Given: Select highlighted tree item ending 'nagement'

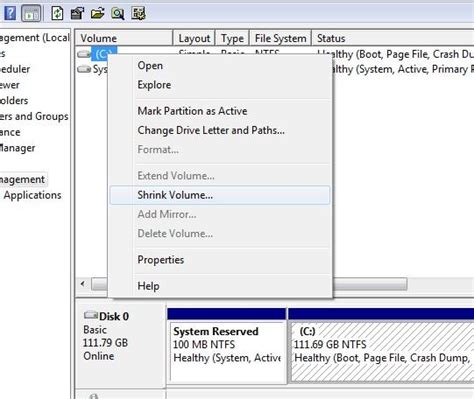Looking at the screenshot, I should coord(22,179).
